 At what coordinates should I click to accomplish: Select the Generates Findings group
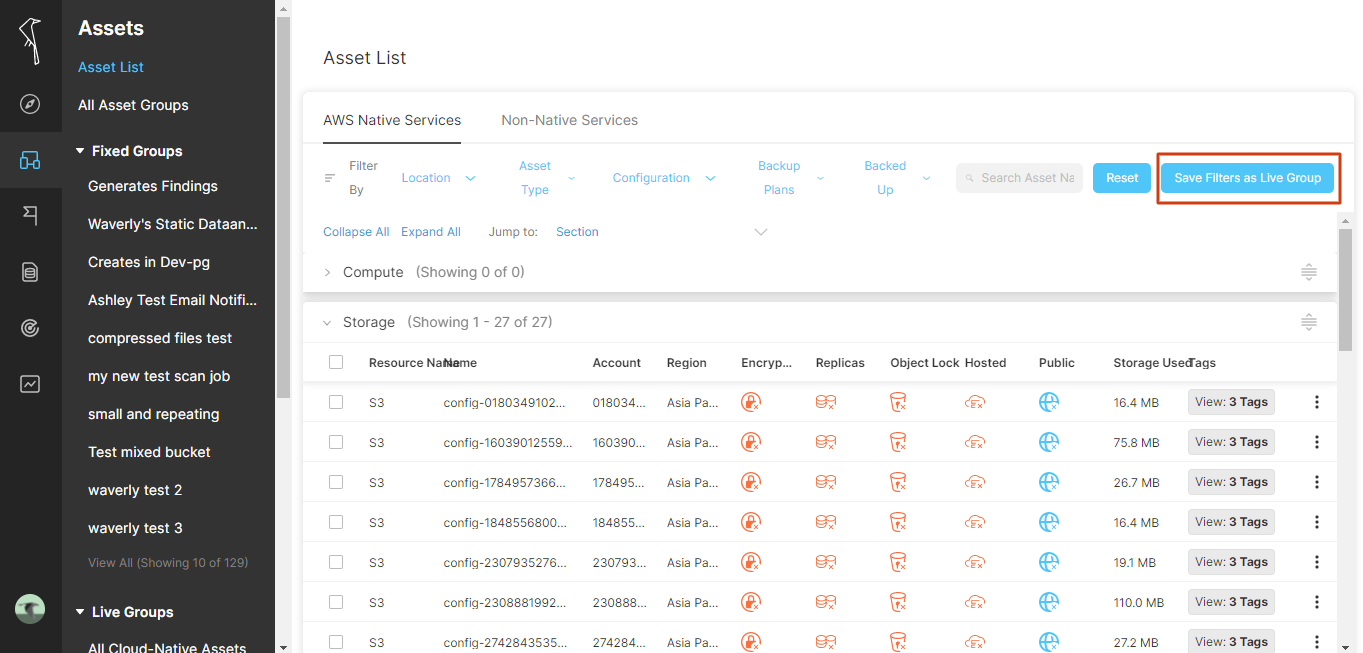(x=153, y=186)
